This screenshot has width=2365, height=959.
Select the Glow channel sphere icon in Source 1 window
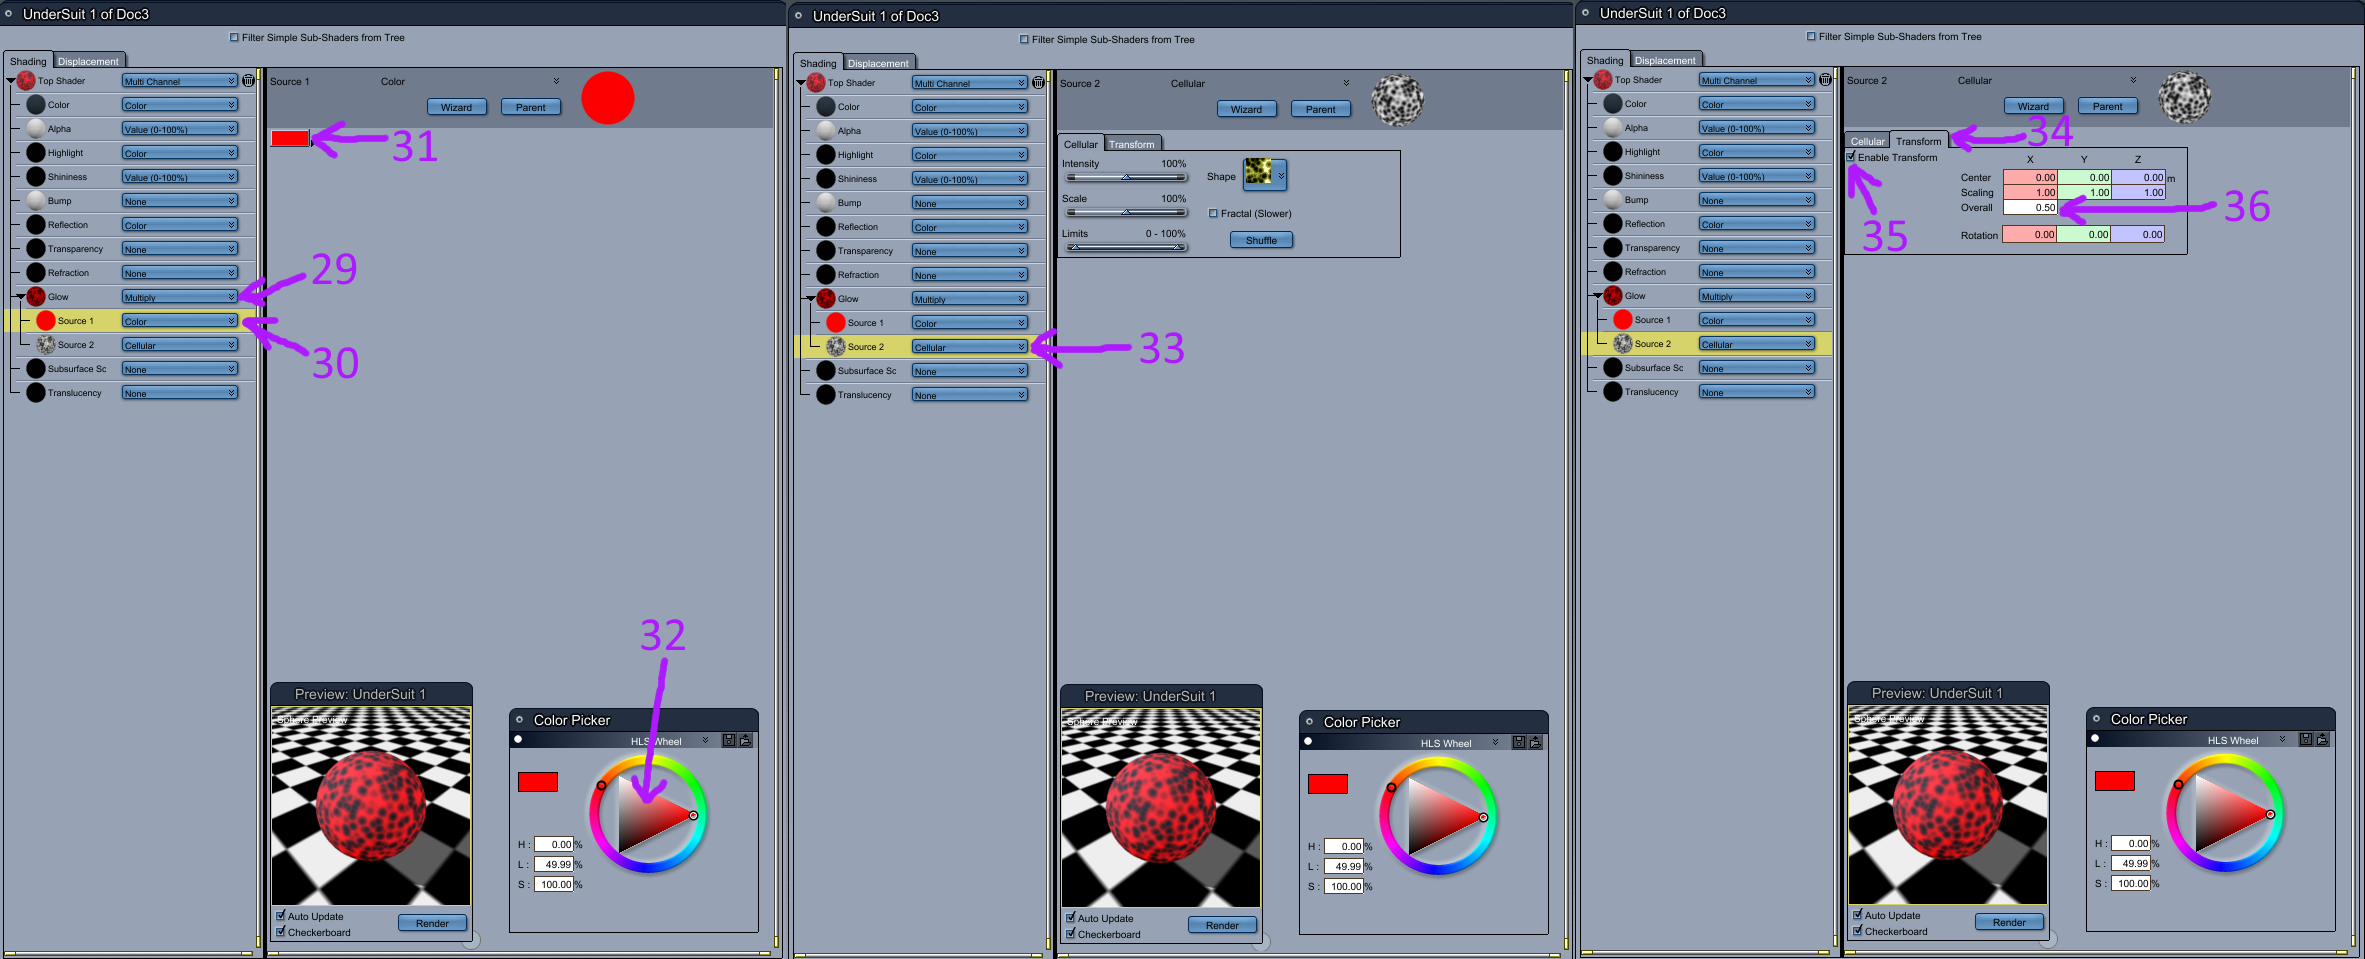tap(36, 297)
